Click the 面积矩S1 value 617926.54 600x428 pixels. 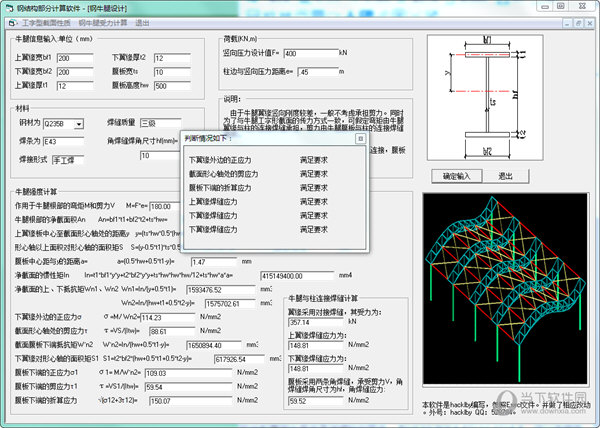(x=239, y=359)
